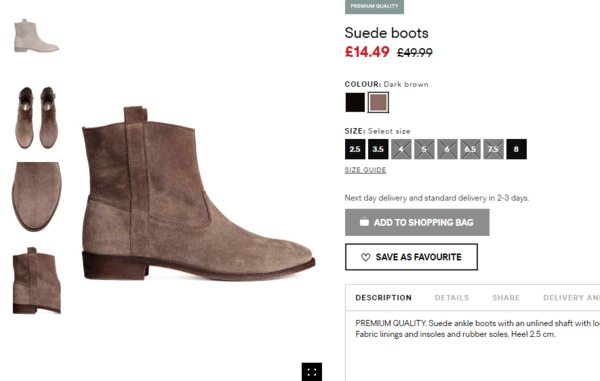Choose size 8
Image resolution: width=600 pixels, height=381 pixels.
pos(516,149)
